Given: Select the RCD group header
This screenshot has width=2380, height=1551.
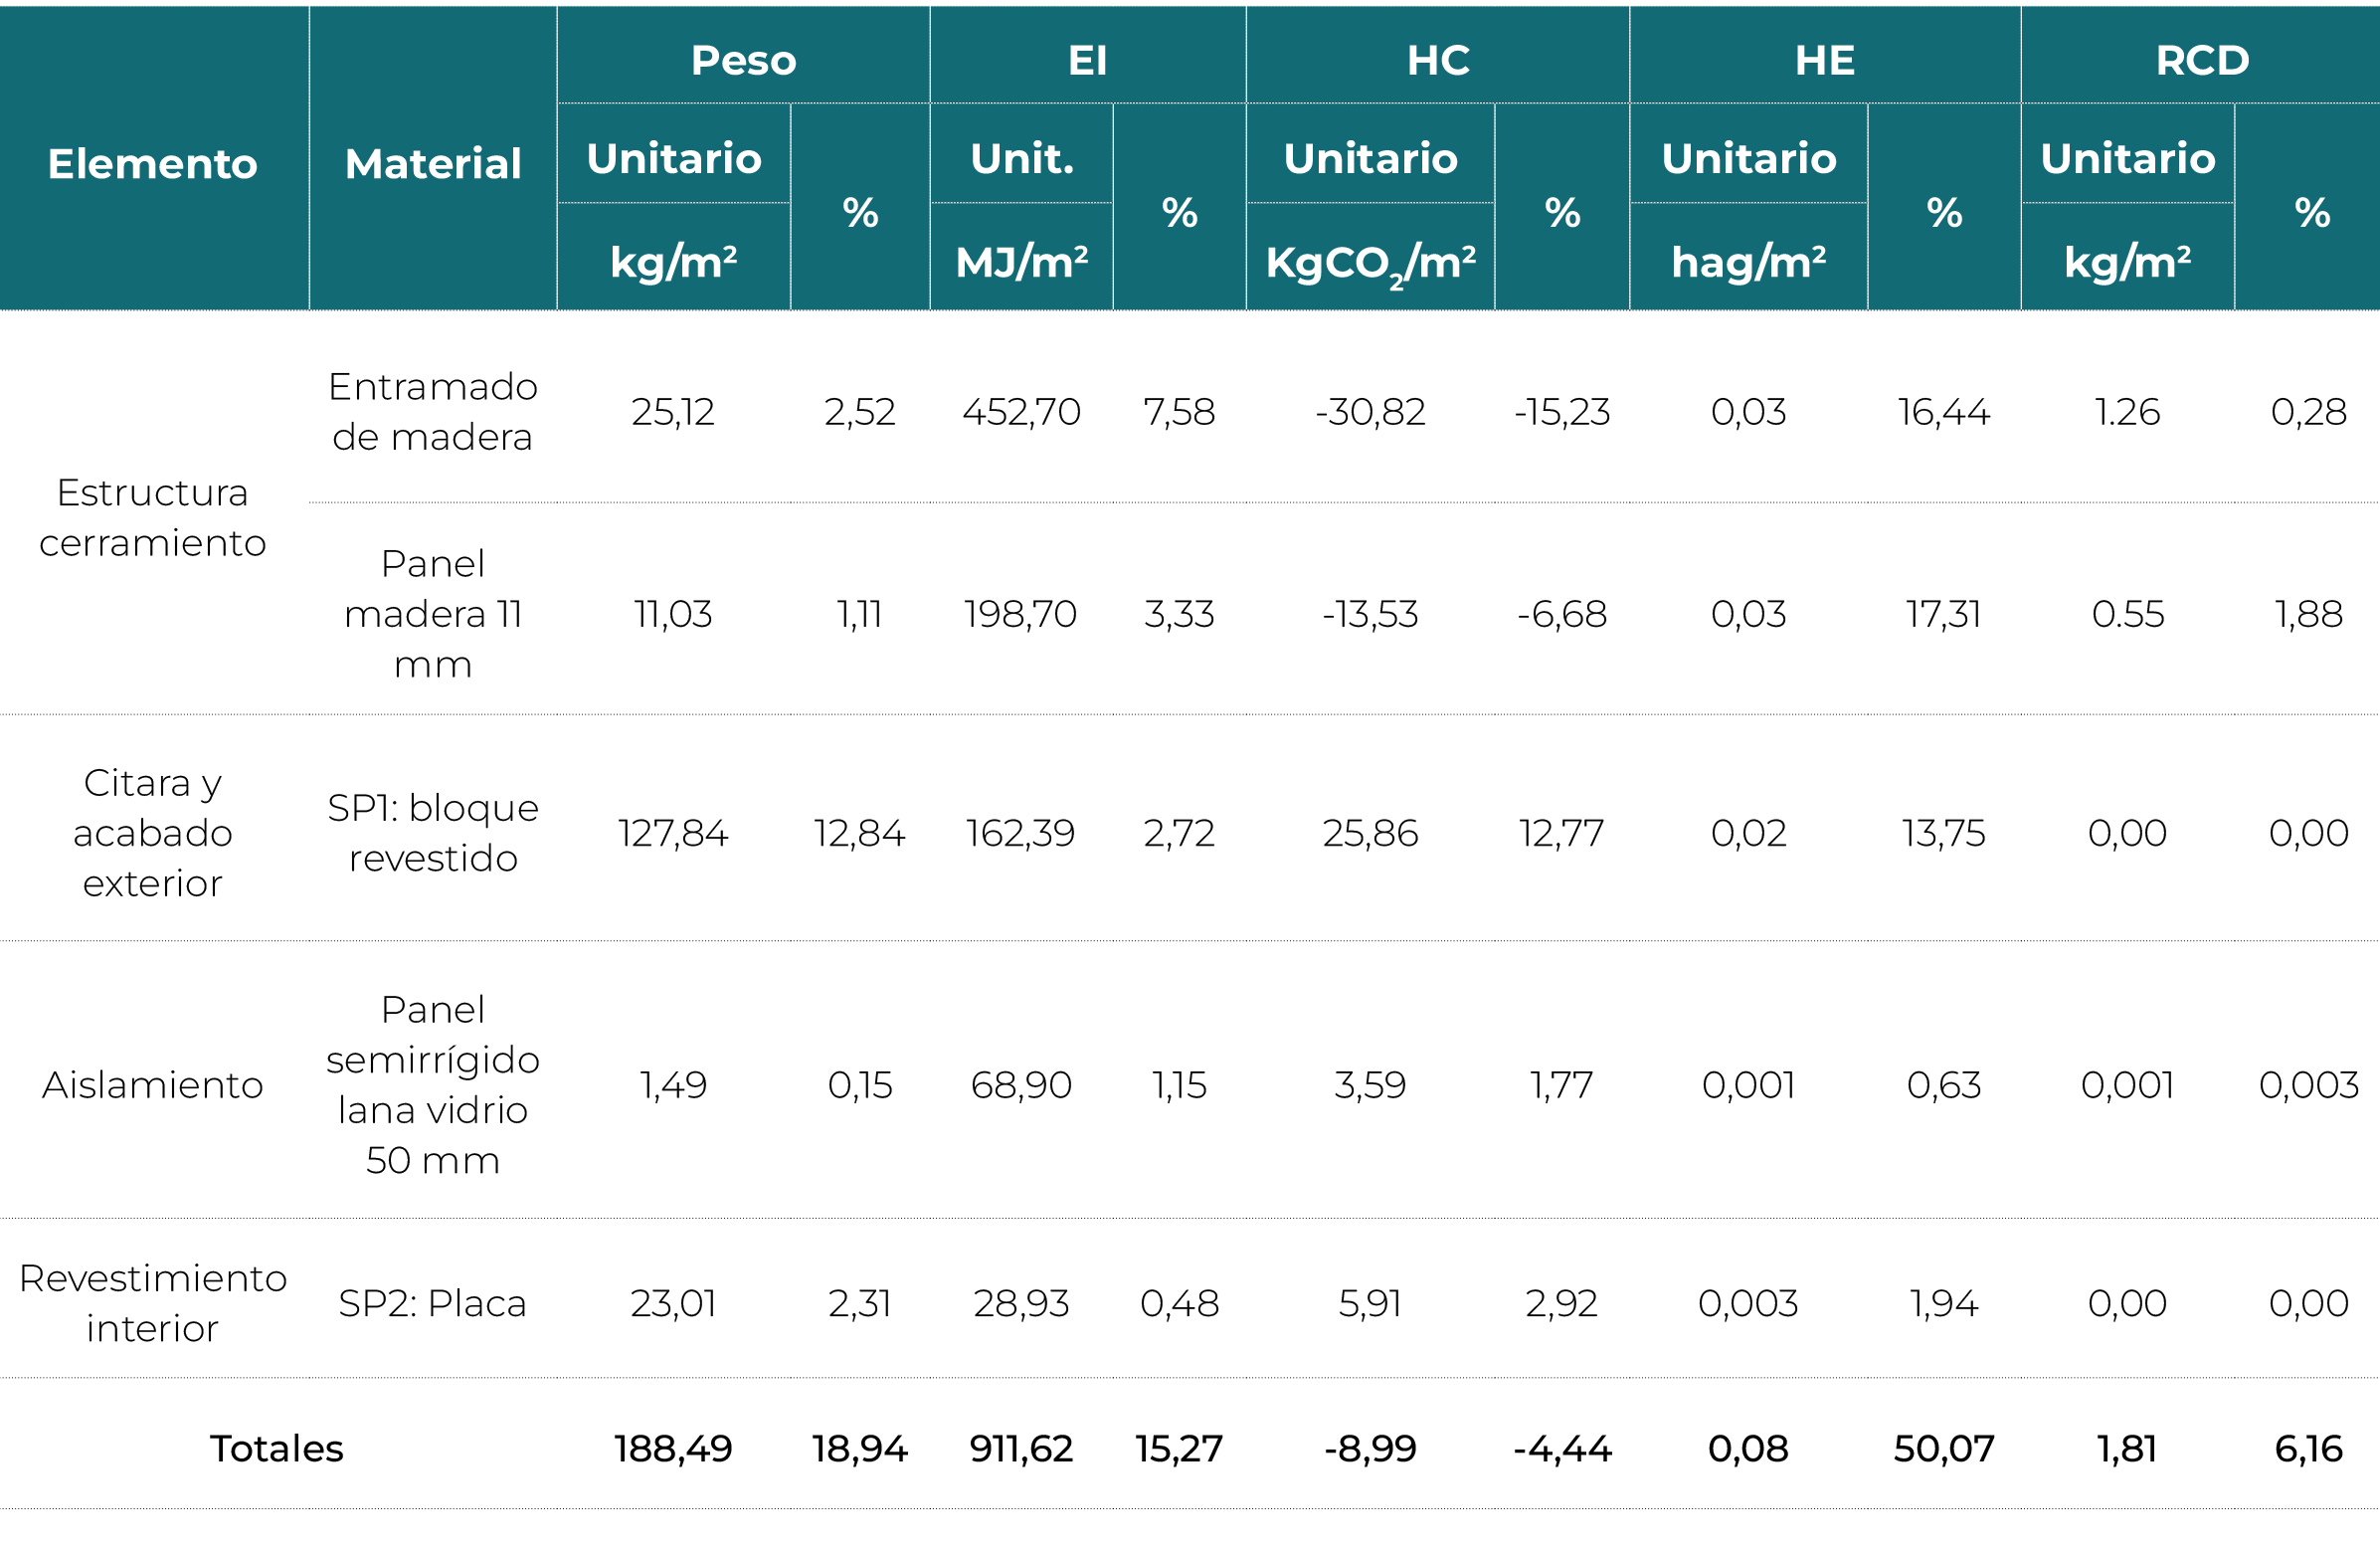Looking at the screenshot, I should [x=2201, y=60].
